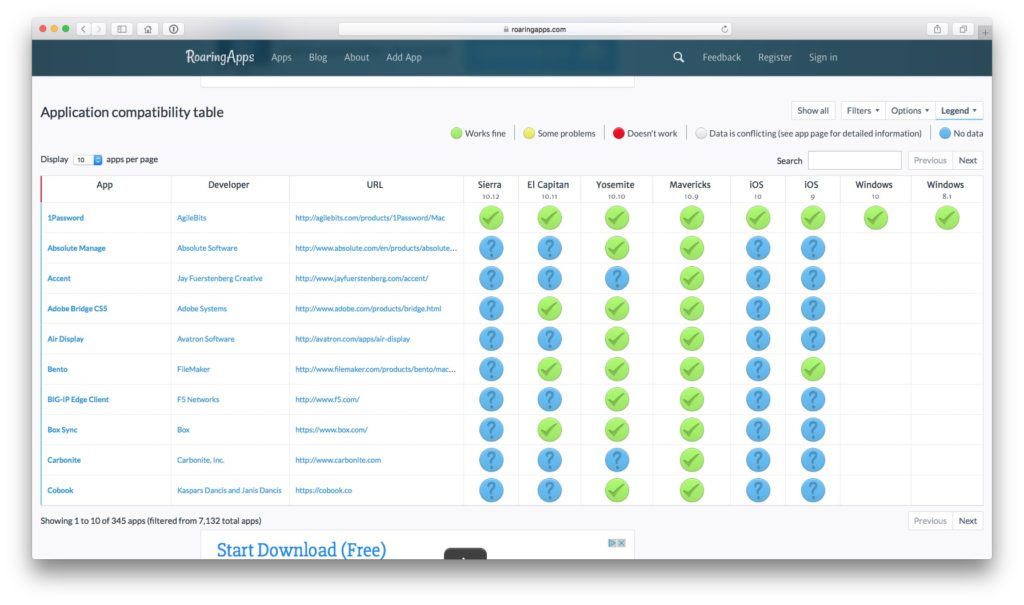Click 1Password Sierra works-fine checkmark

click(491, 218)
